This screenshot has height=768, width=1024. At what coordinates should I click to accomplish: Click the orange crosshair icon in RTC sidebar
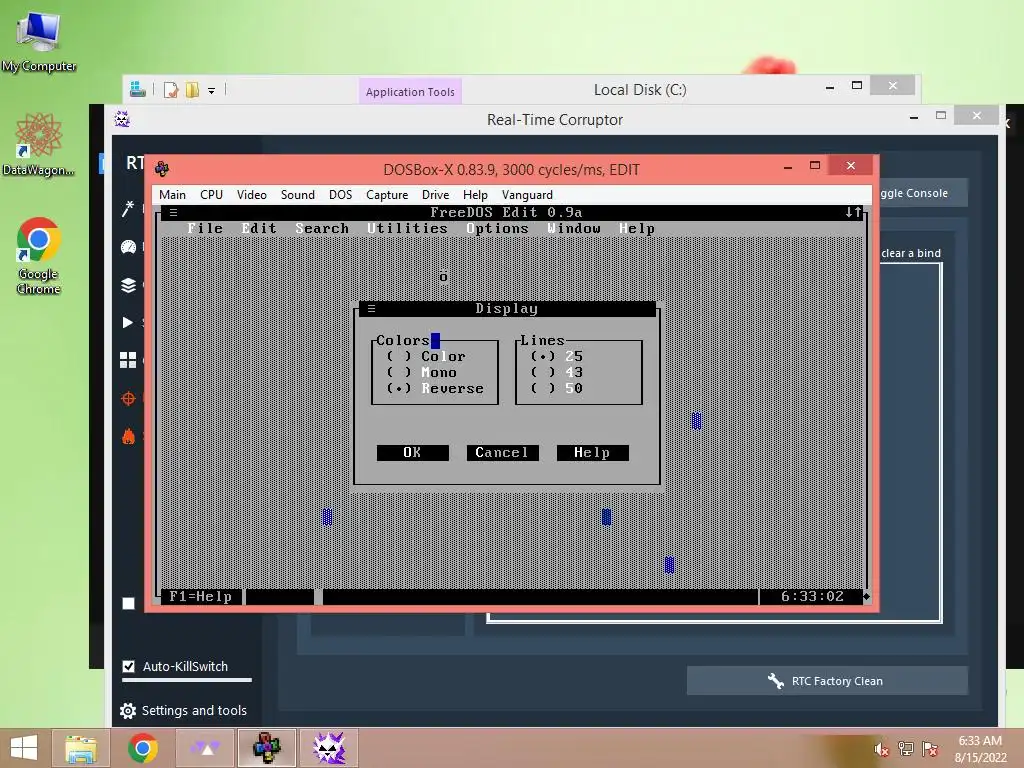(x=128, y=398)
